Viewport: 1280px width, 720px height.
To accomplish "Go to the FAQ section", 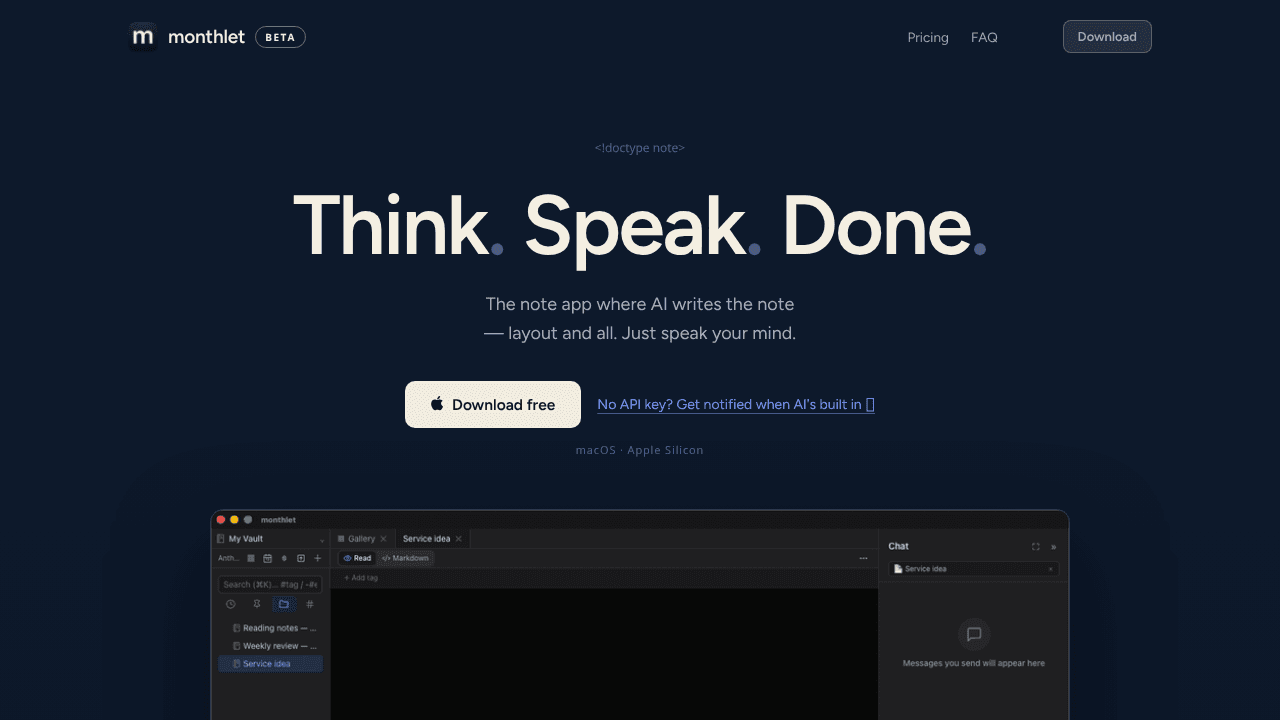I will (x=984, y=37).
